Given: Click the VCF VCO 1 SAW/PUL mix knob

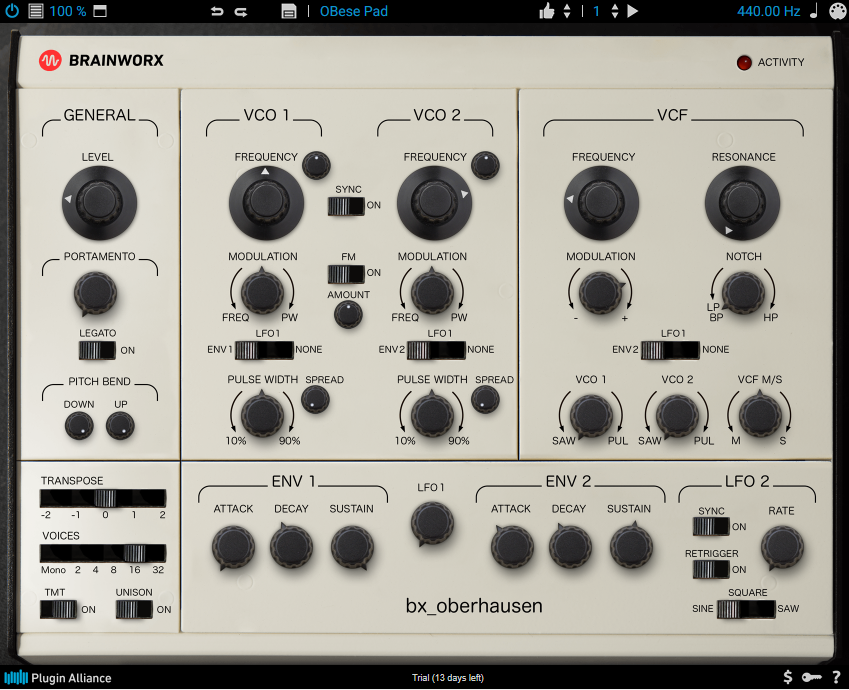Looking at the screenshot, I should [591, 416].
